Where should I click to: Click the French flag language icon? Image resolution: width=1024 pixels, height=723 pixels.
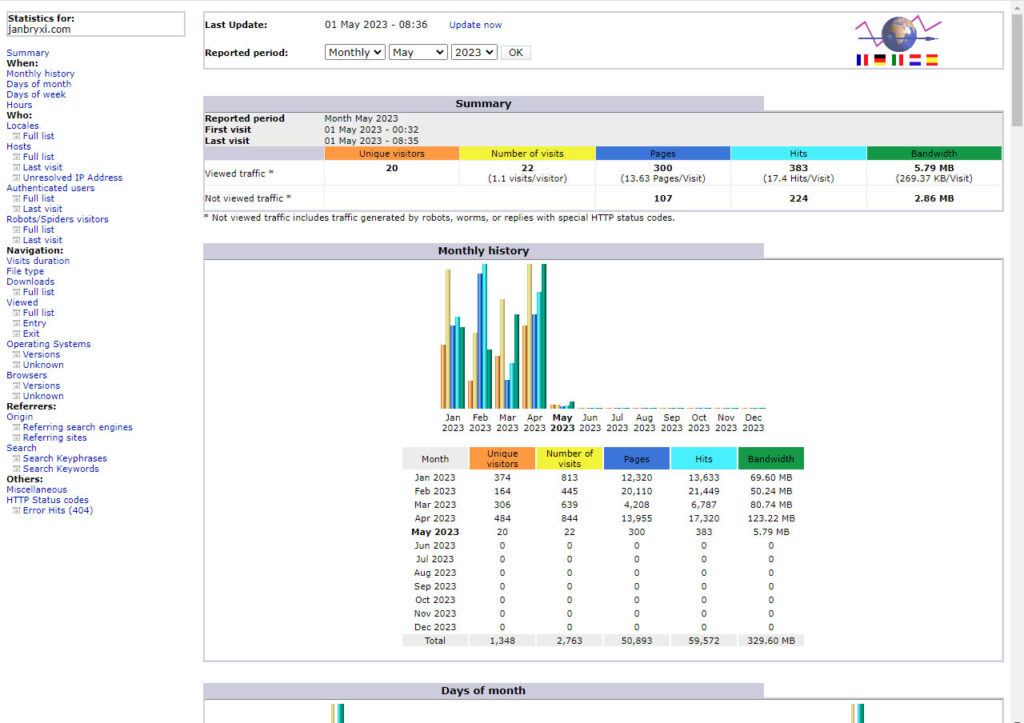862,60
